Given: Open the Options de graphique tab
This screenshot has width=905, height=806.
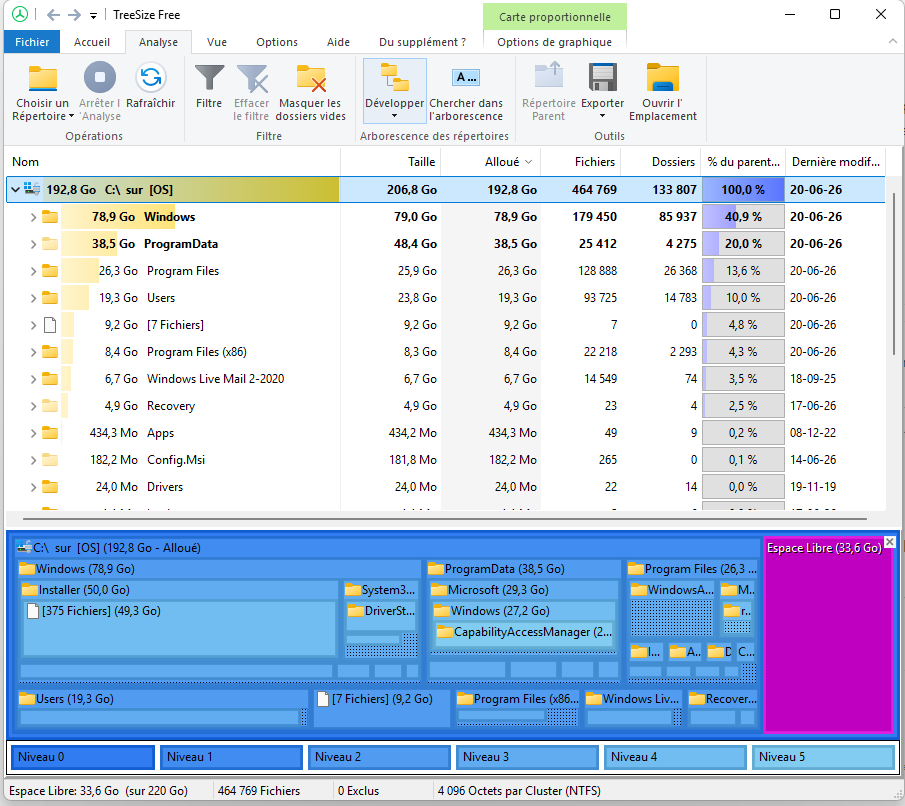Looking at the screenshot, I should pyautogui.click(x=555, y=42).
